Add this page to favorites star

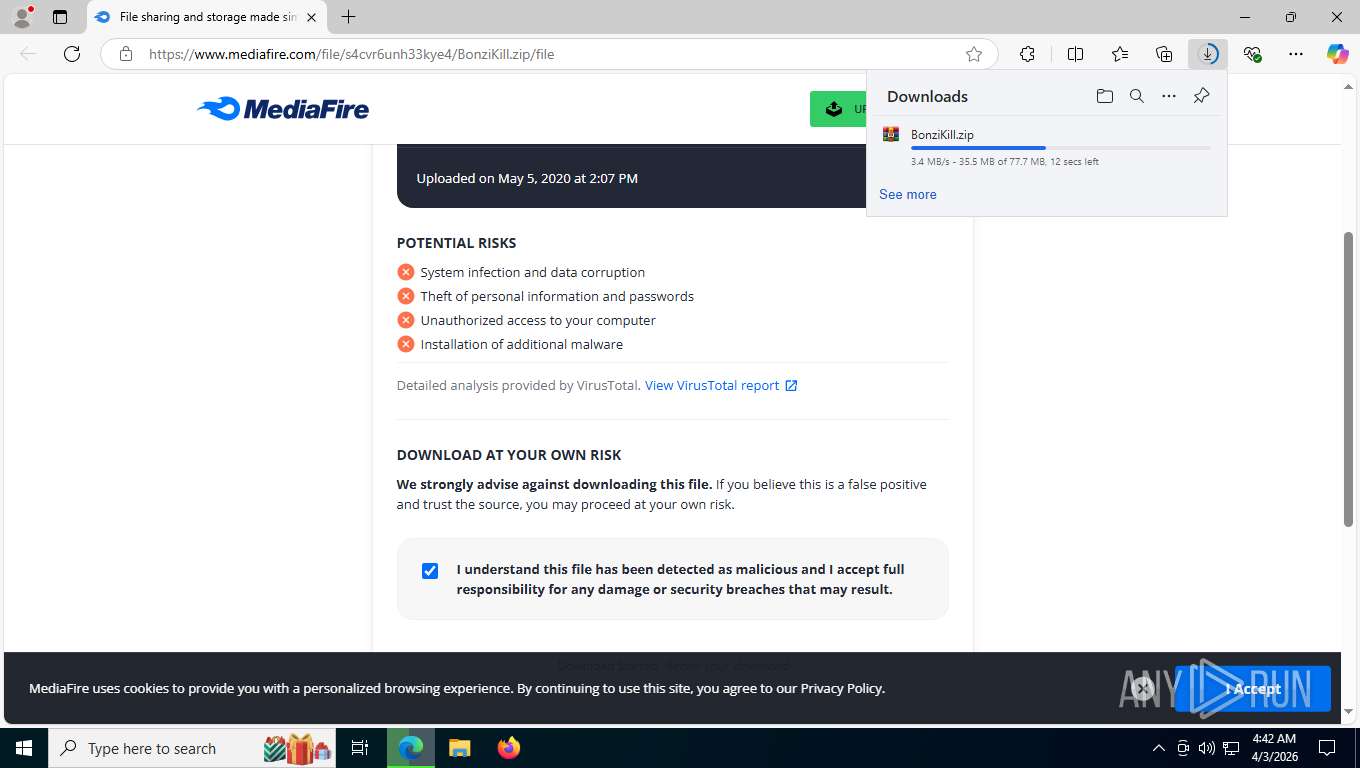coord(974,54)
